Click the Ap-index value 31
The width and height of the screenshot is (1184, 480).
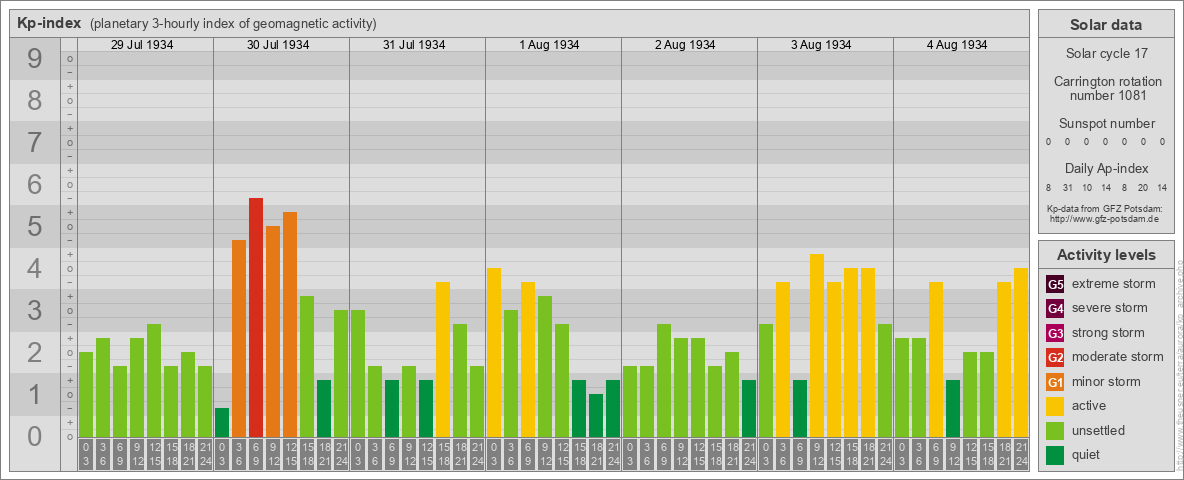tap(1067, 187)
